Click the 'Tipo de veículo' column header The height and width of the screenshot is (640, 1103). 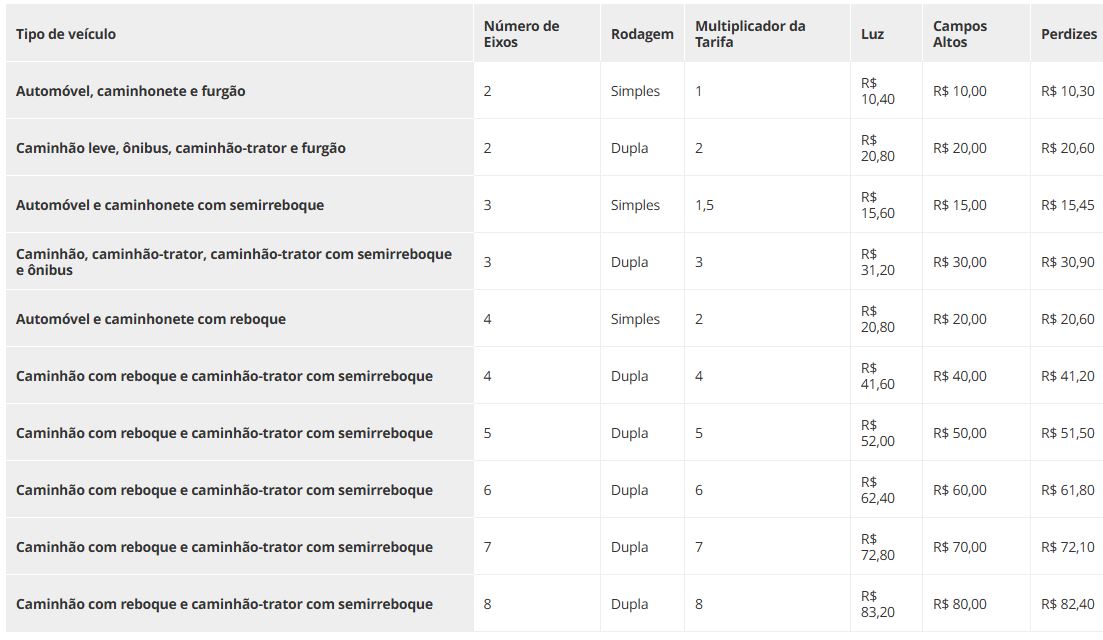coord(66,34)
